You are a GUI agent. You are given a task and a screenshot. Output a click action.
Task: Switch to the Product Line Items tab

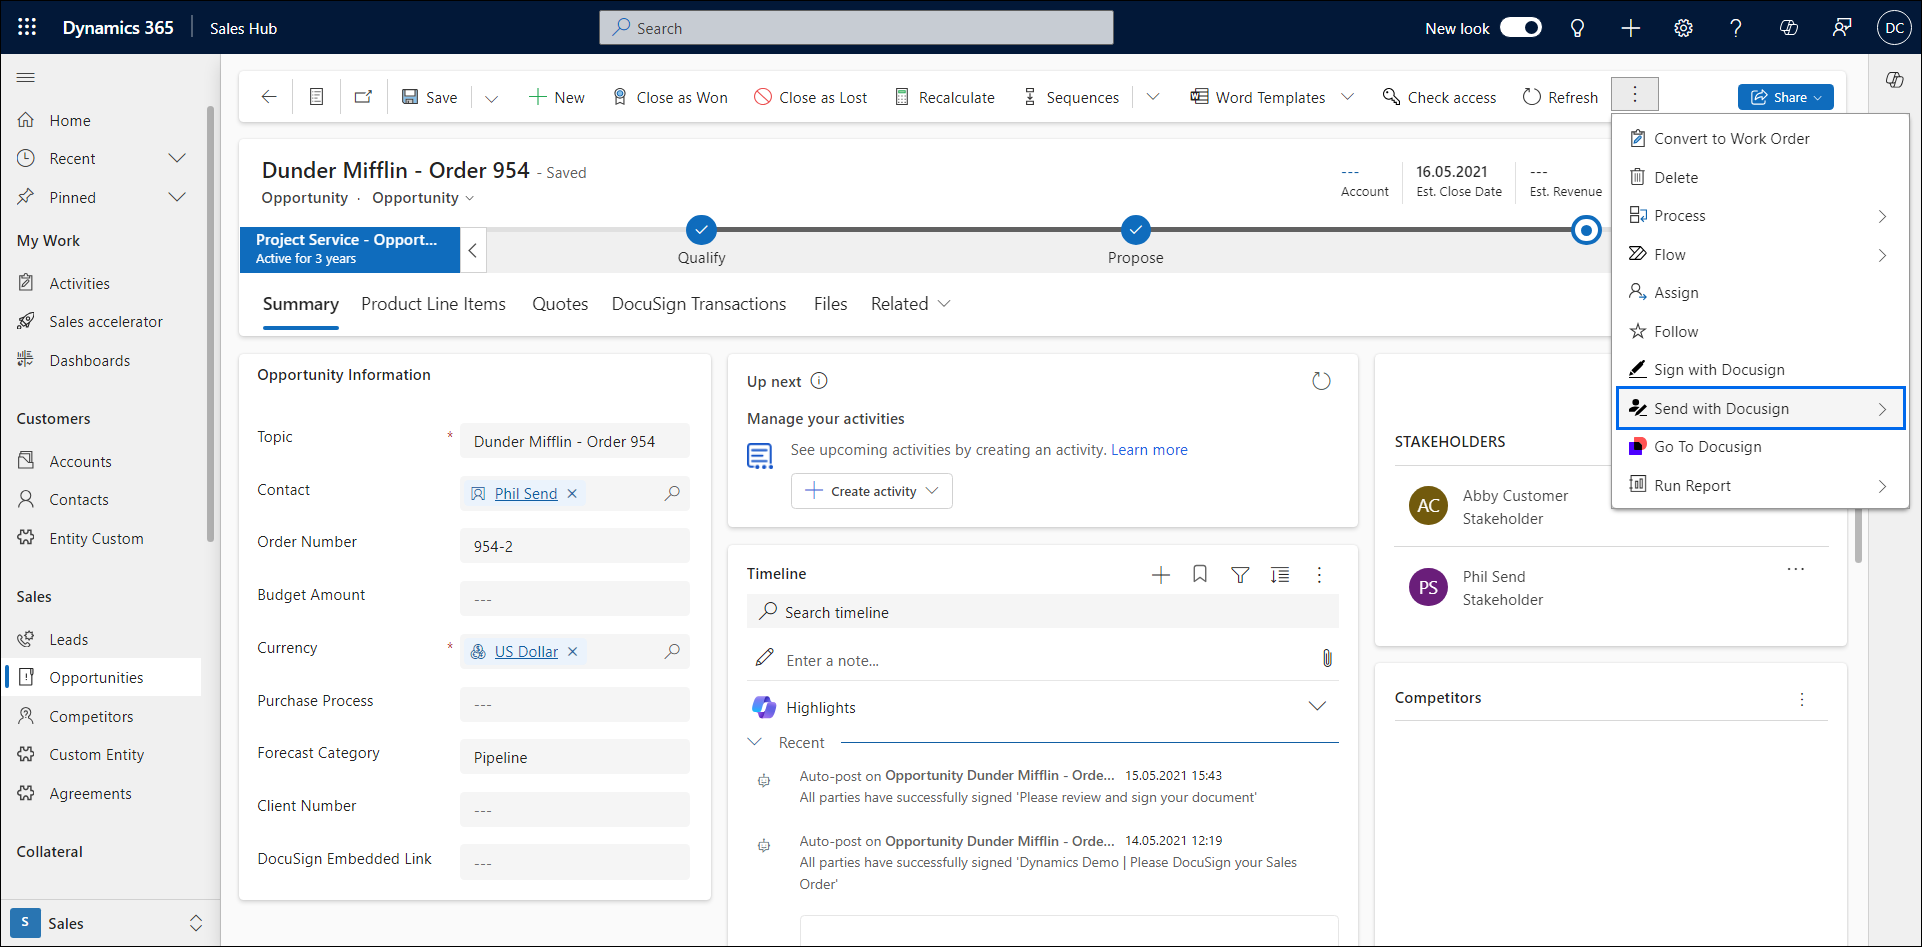[433, 304]
